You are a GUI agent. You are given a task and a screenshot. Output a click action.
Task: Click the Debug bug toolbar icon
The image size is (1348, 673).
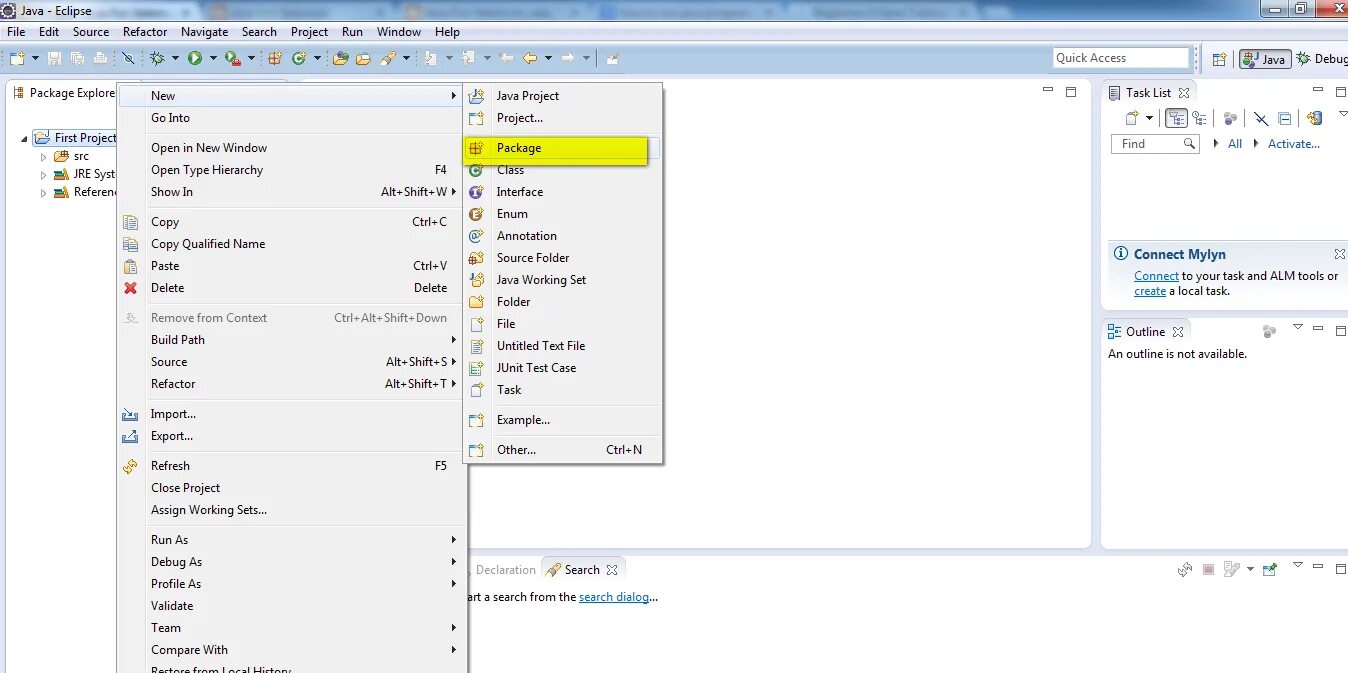coord(157,58)
